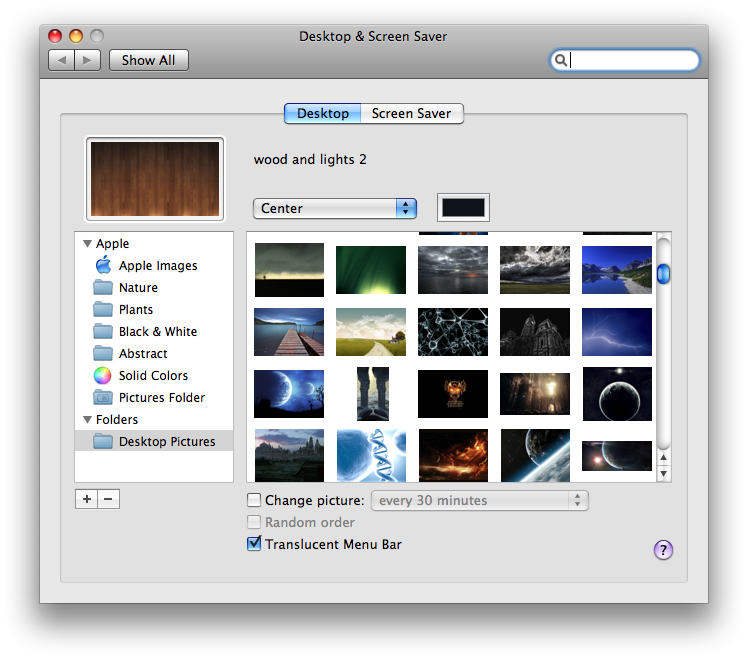Screen dimensions: 748x658
Task: Select the dark gothic cathedral wallpaper
Action: [535, 332]
